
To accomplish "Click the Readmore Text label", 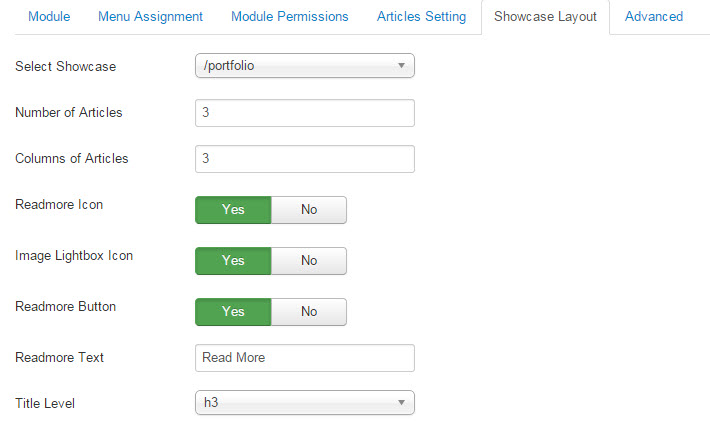I will (60, 357).
